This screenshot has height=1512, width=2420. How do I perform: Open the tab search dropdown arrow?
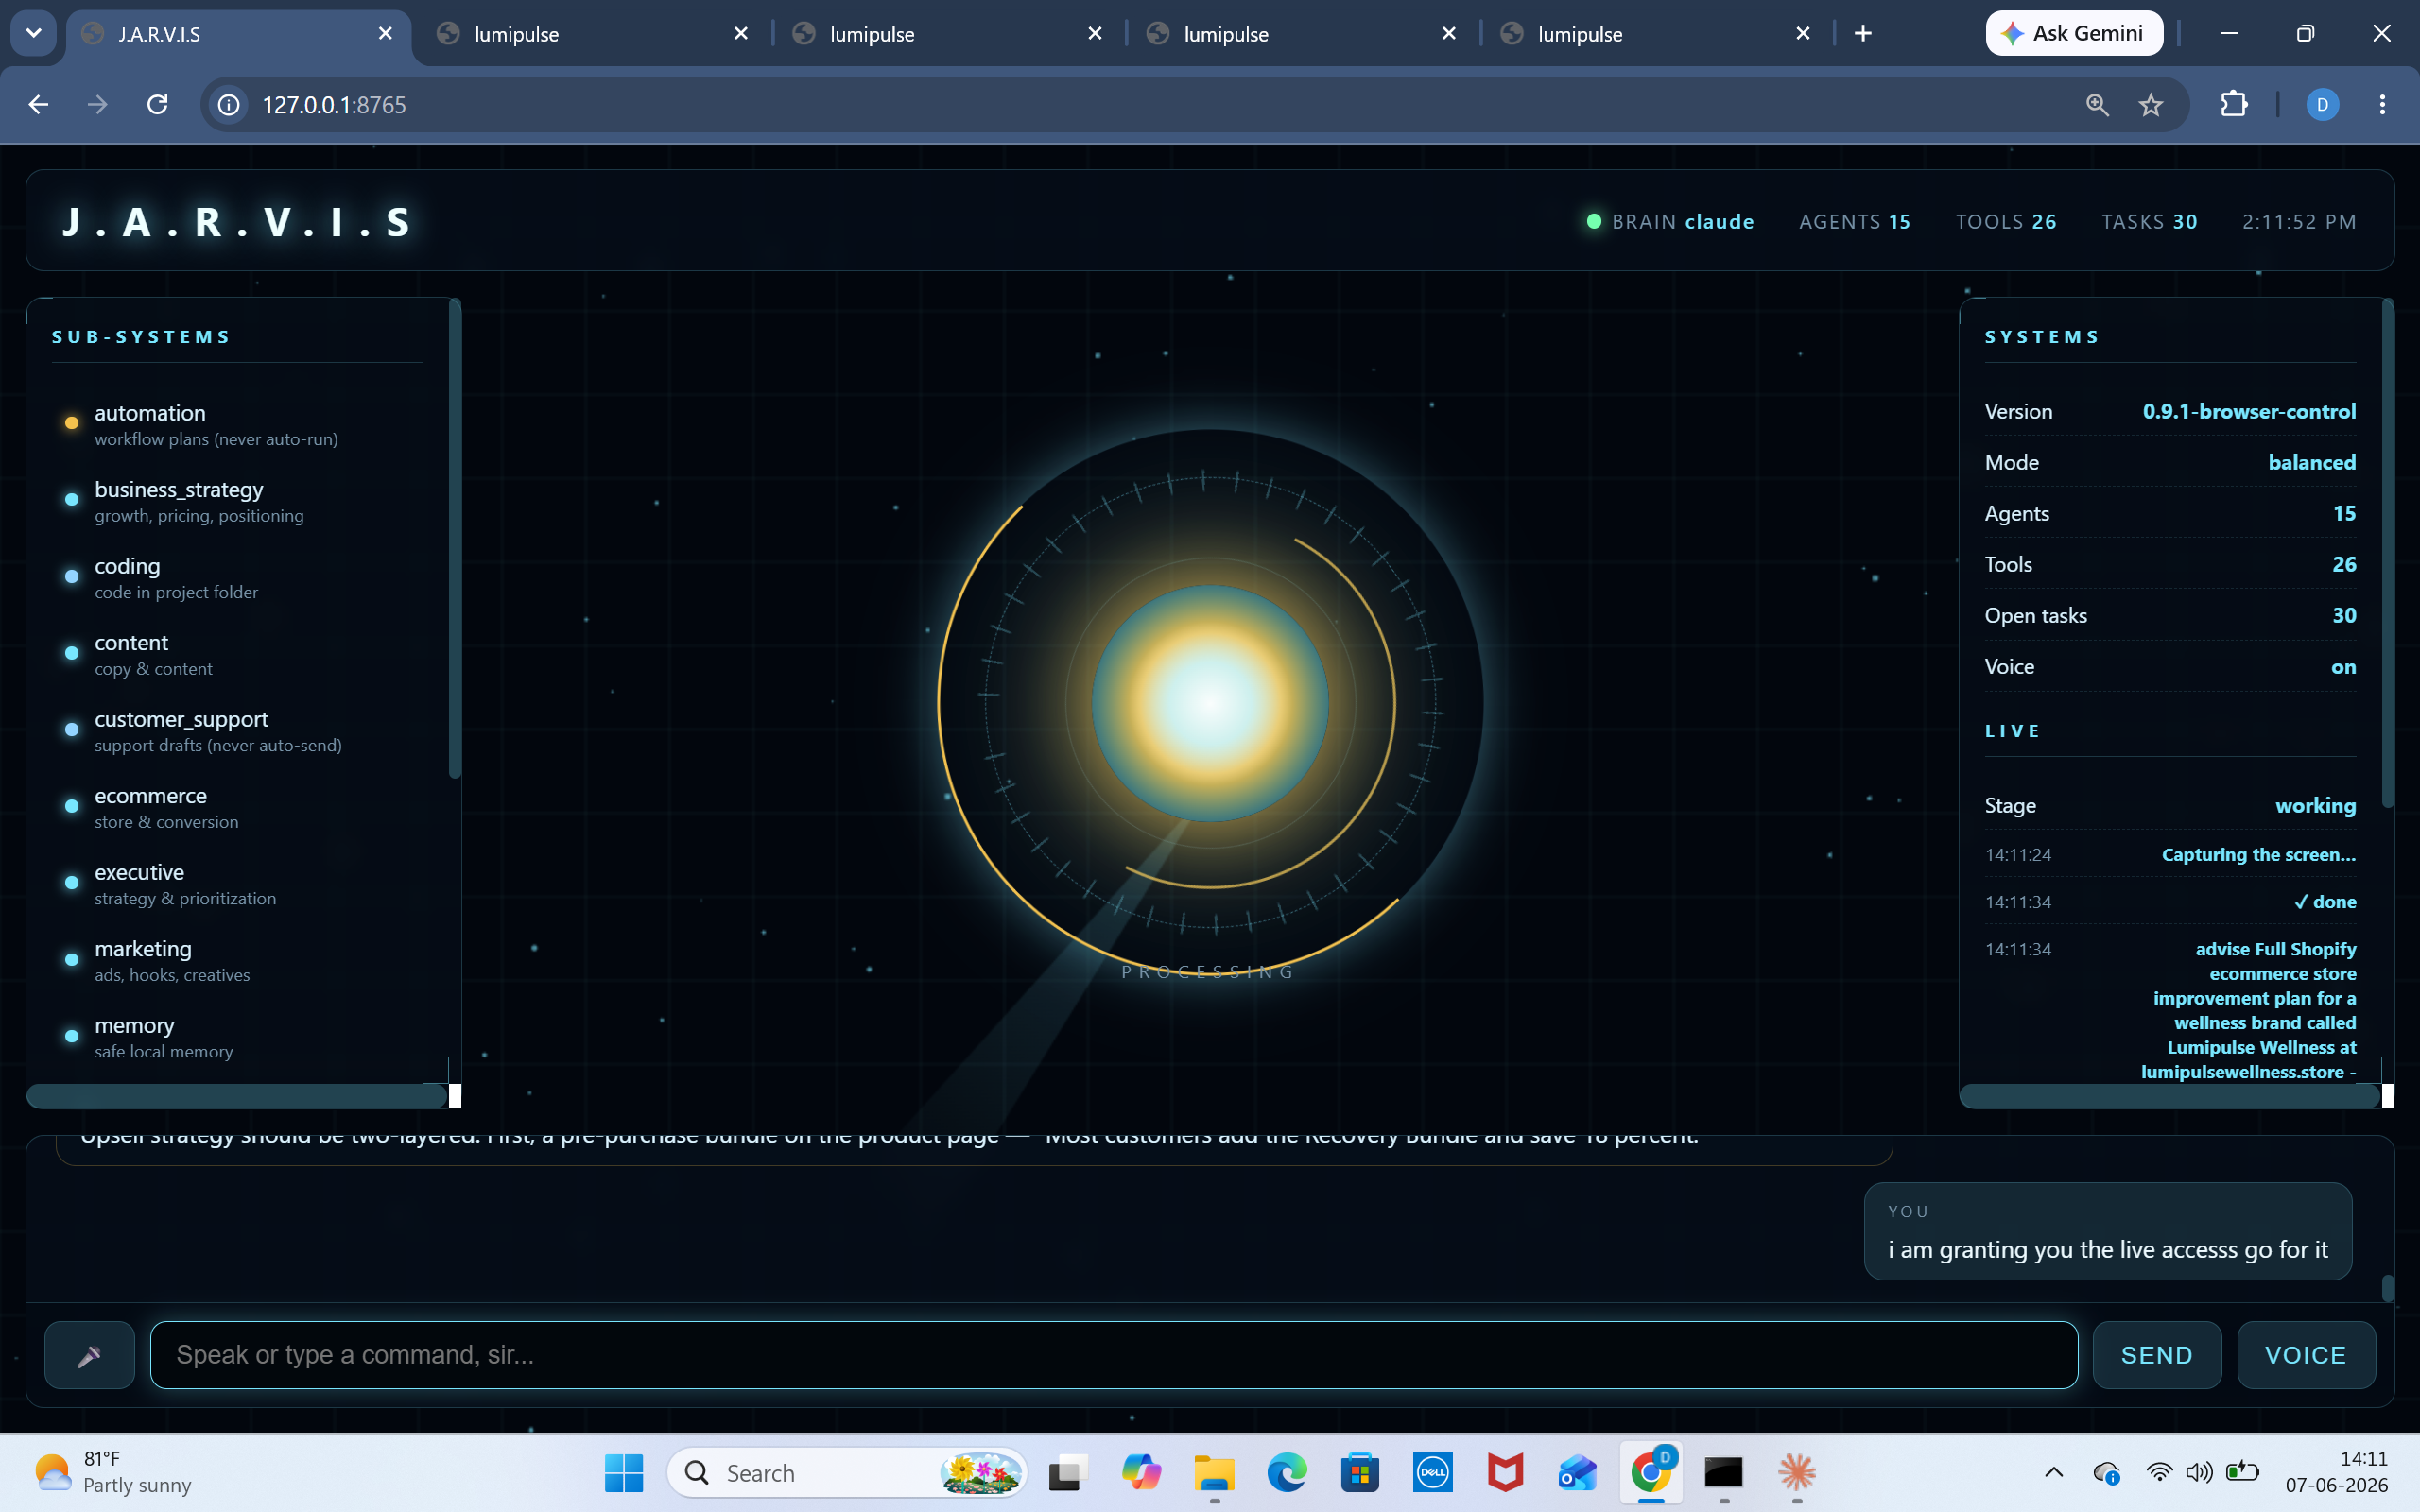click(33, 33)
